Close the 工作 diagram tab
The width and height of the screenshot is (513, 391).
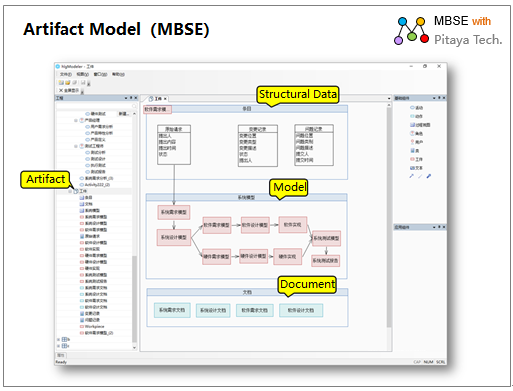coord(165,99)
